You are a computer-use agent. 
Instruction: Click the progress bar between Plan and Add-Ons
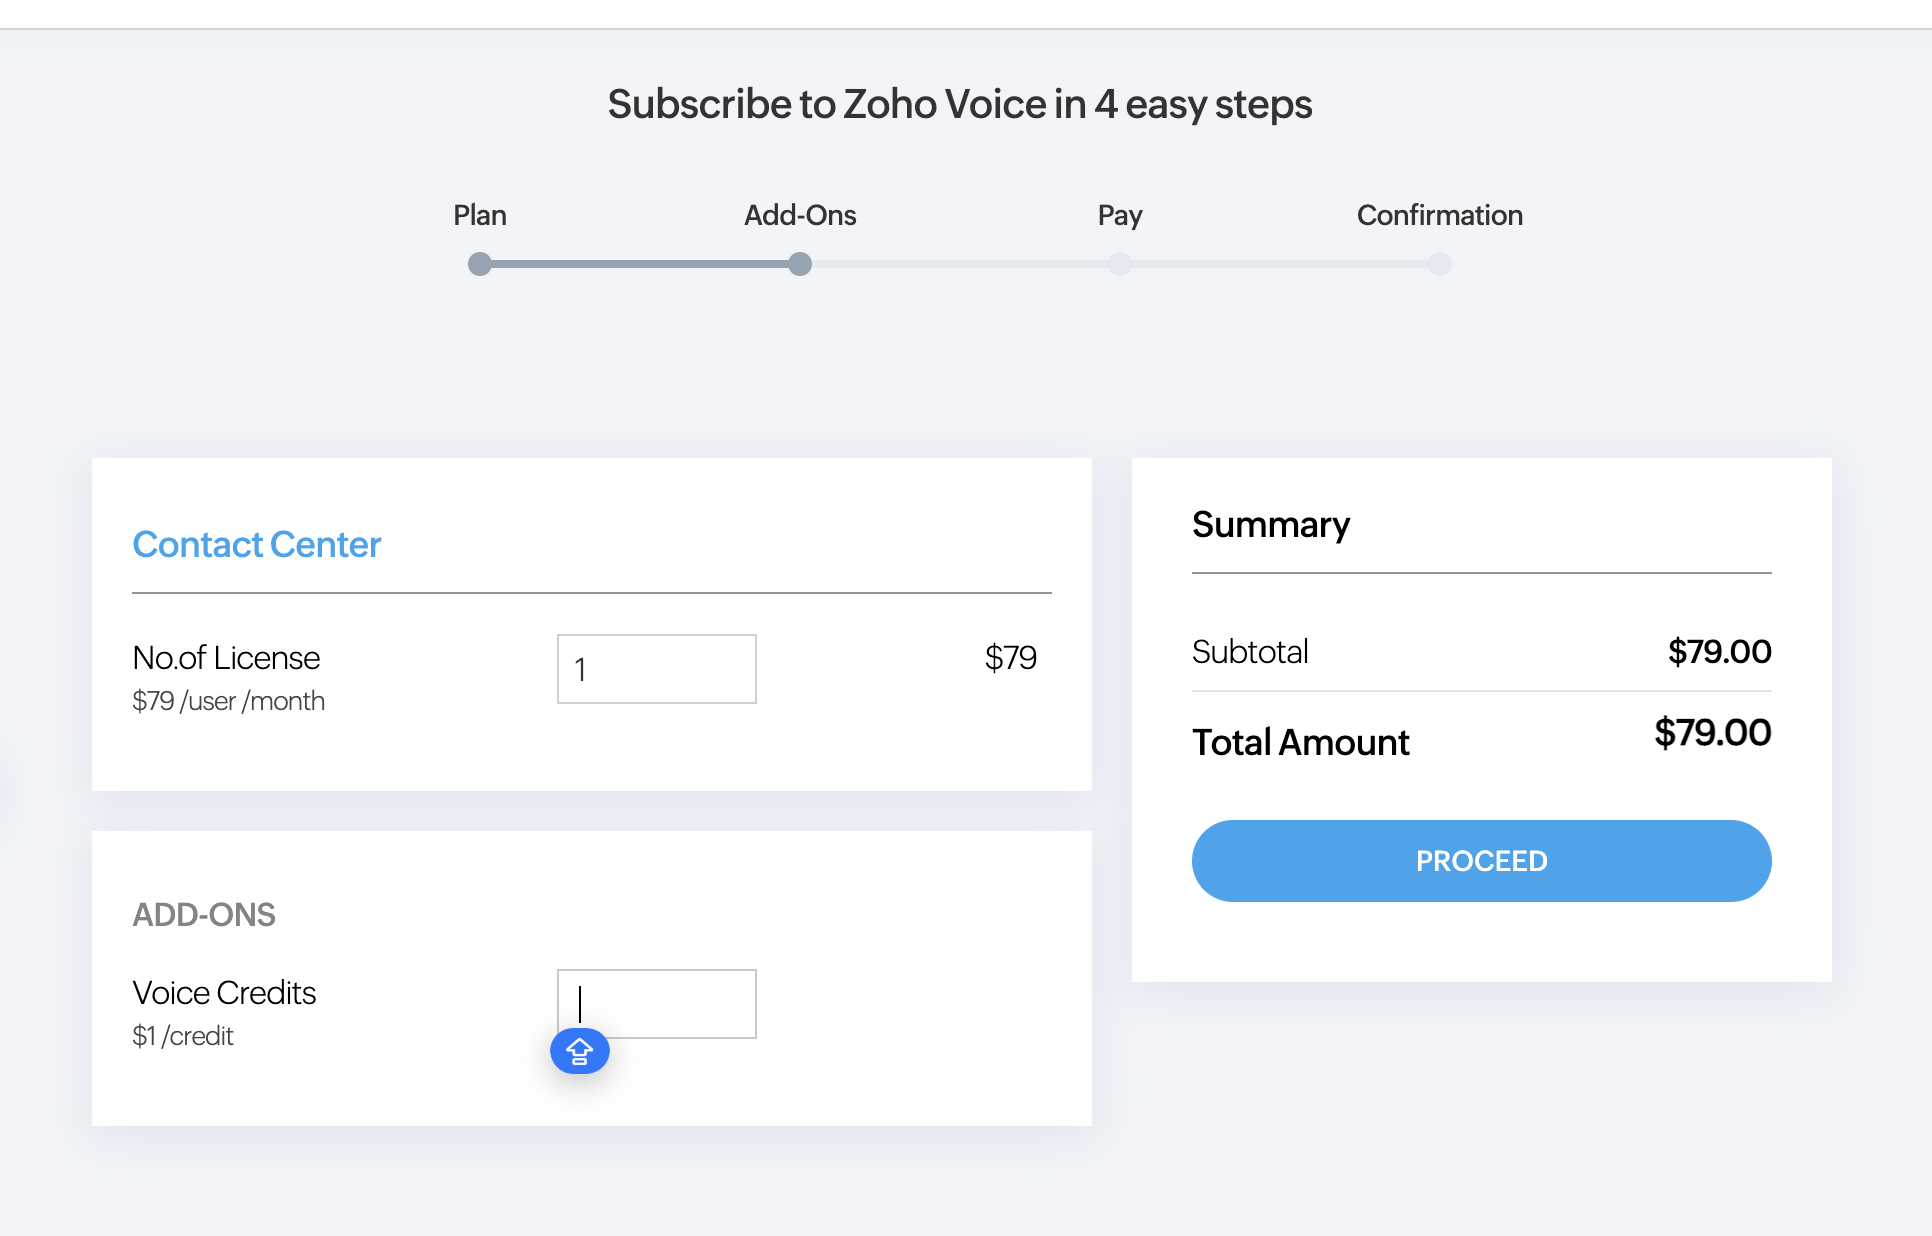pos(640,264)
